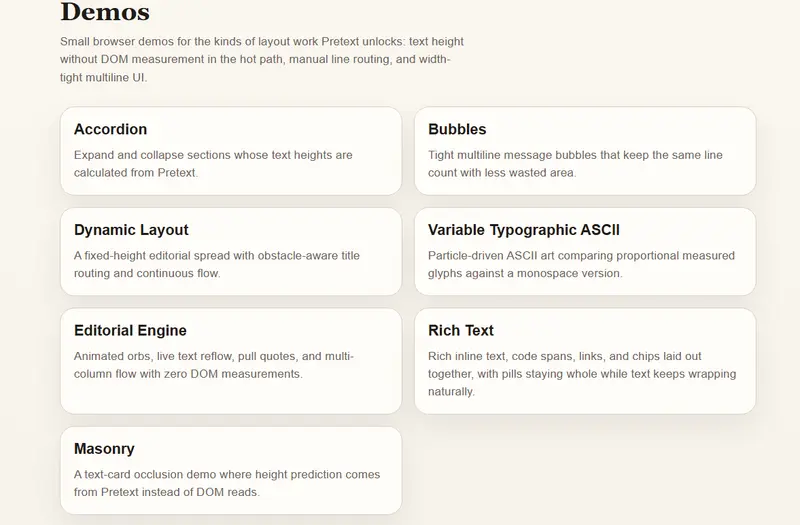Click the description mentioning animated orbs
The height and width of the screenshot is (525, 800).
(x=214, y=365)
